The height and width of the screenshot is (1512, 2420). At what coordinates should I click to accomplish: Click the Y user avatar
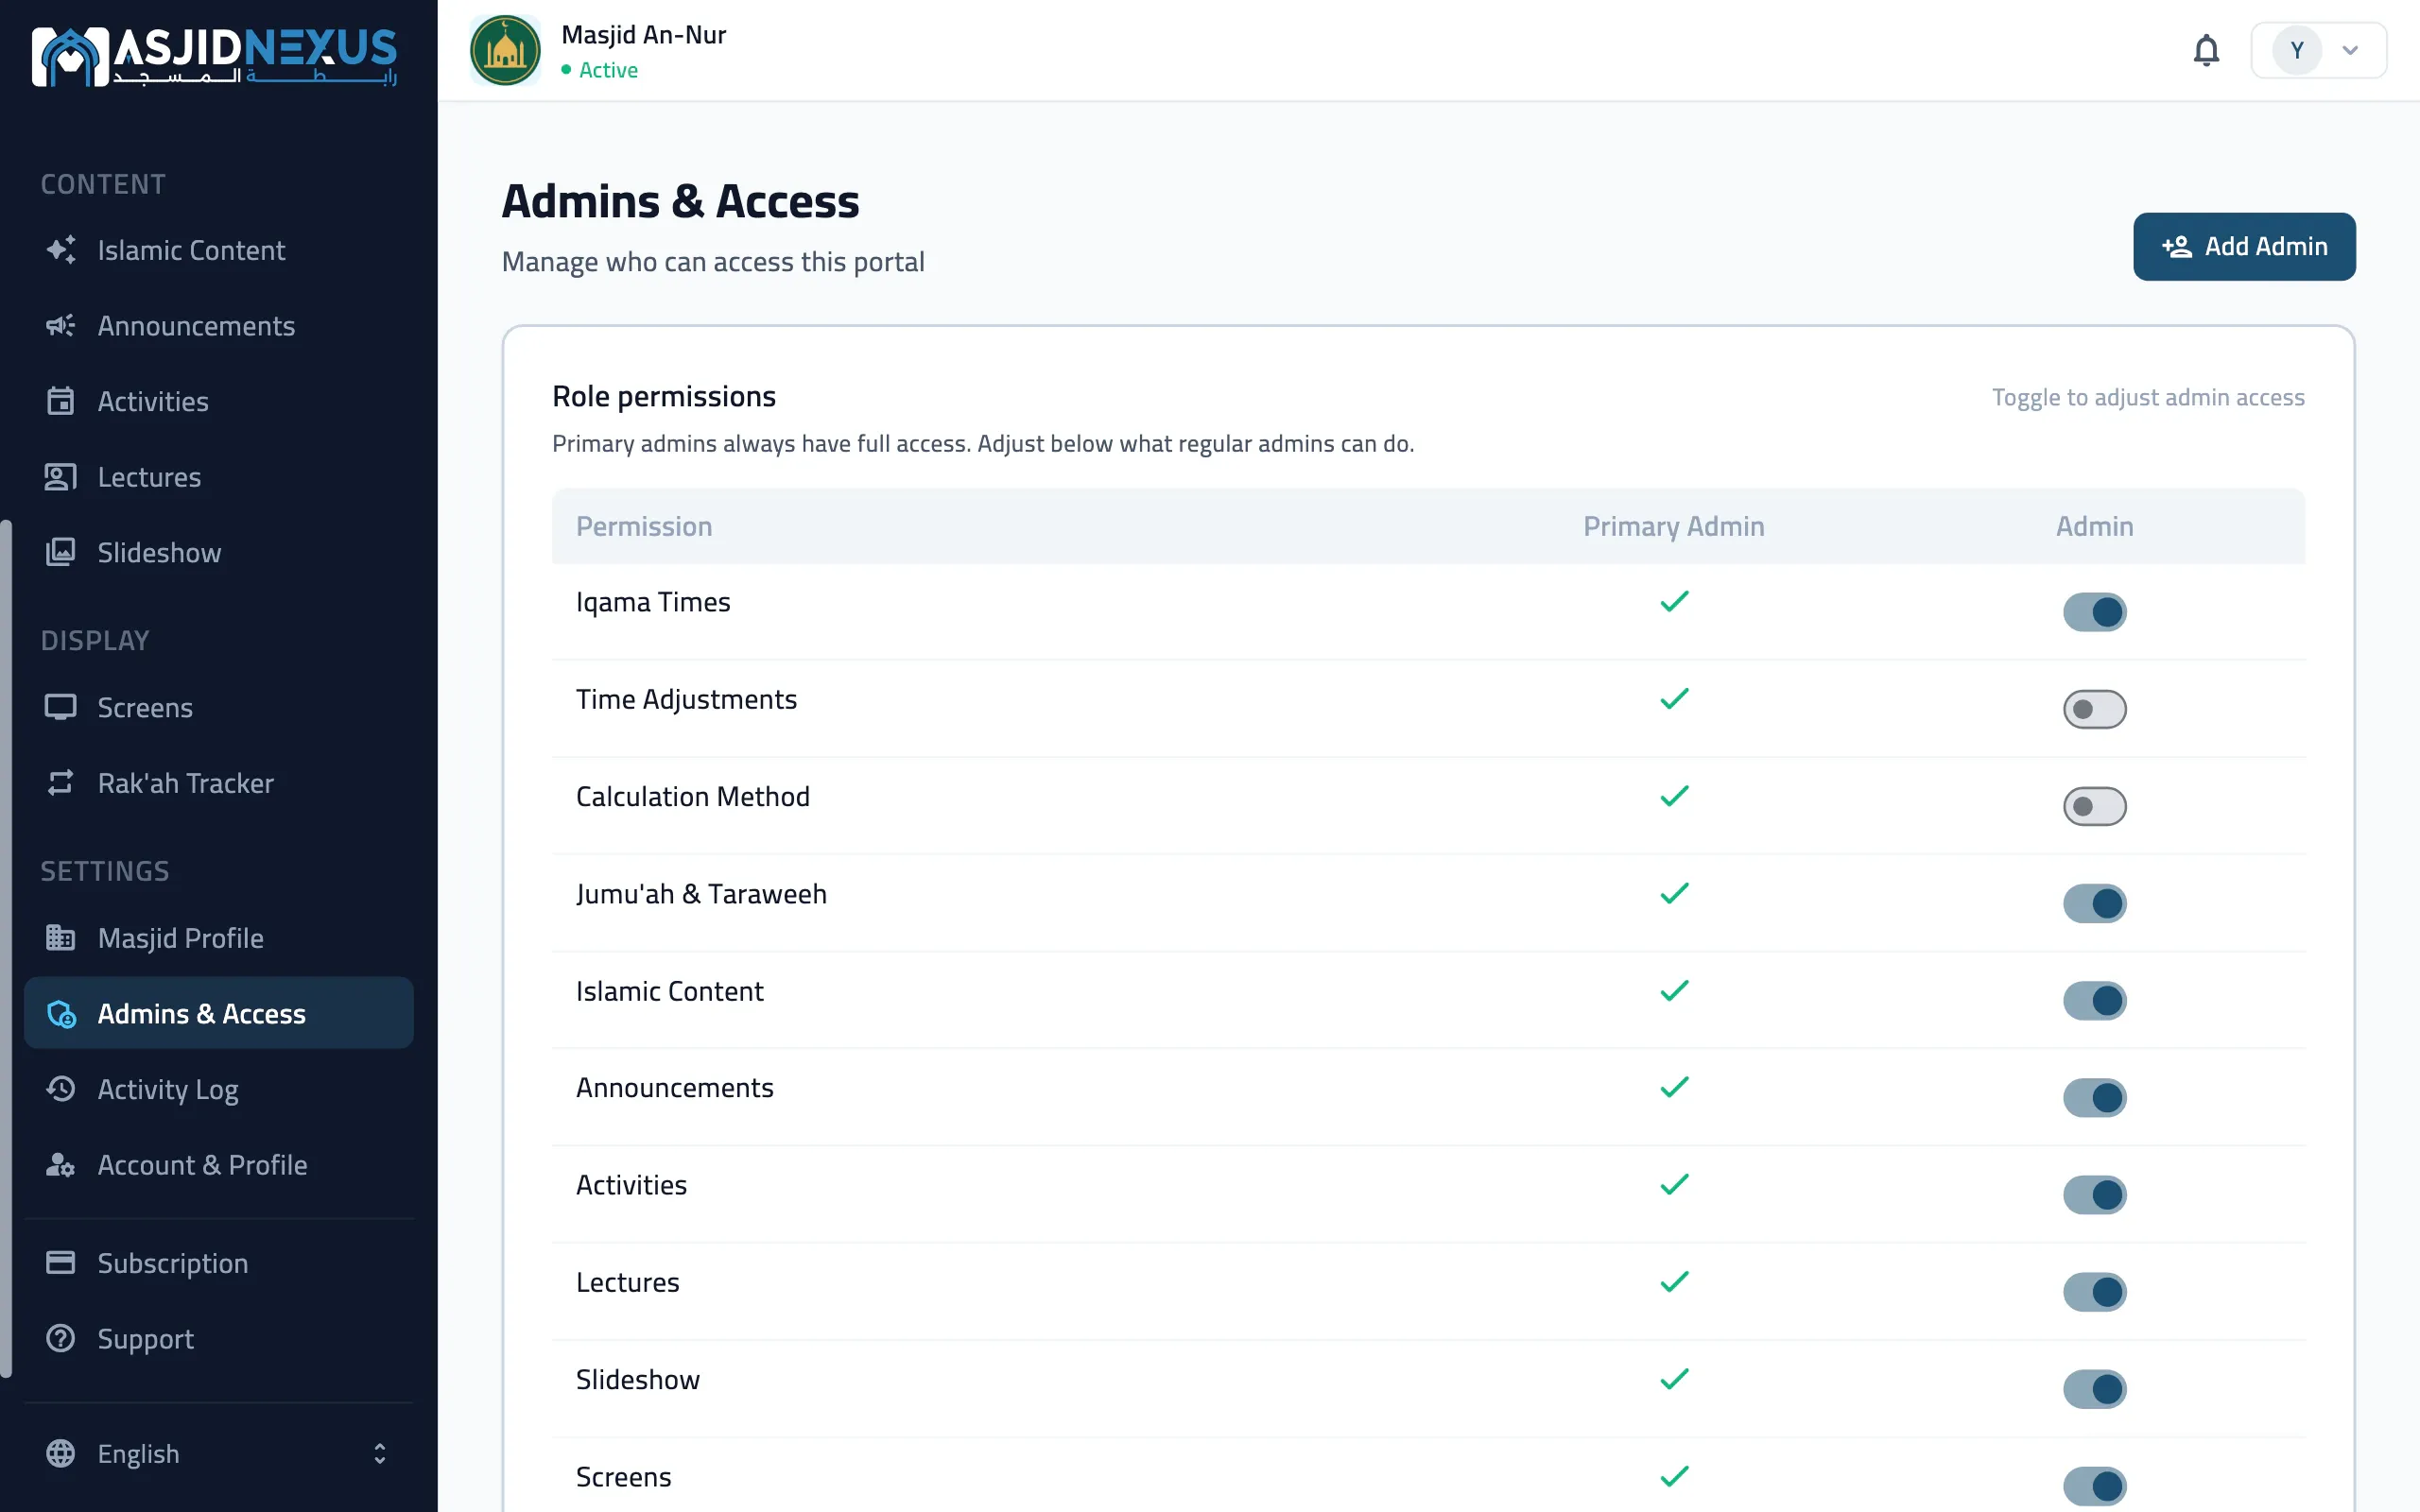(2296, 50)
